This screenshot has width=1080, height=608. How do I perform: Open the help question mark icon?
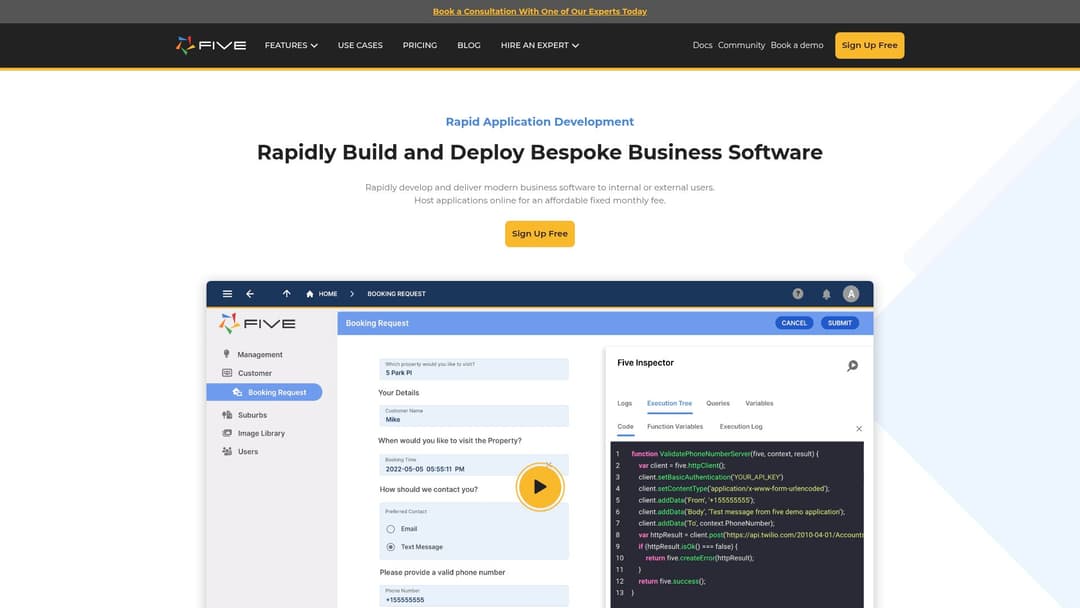[x=798, y=294]
